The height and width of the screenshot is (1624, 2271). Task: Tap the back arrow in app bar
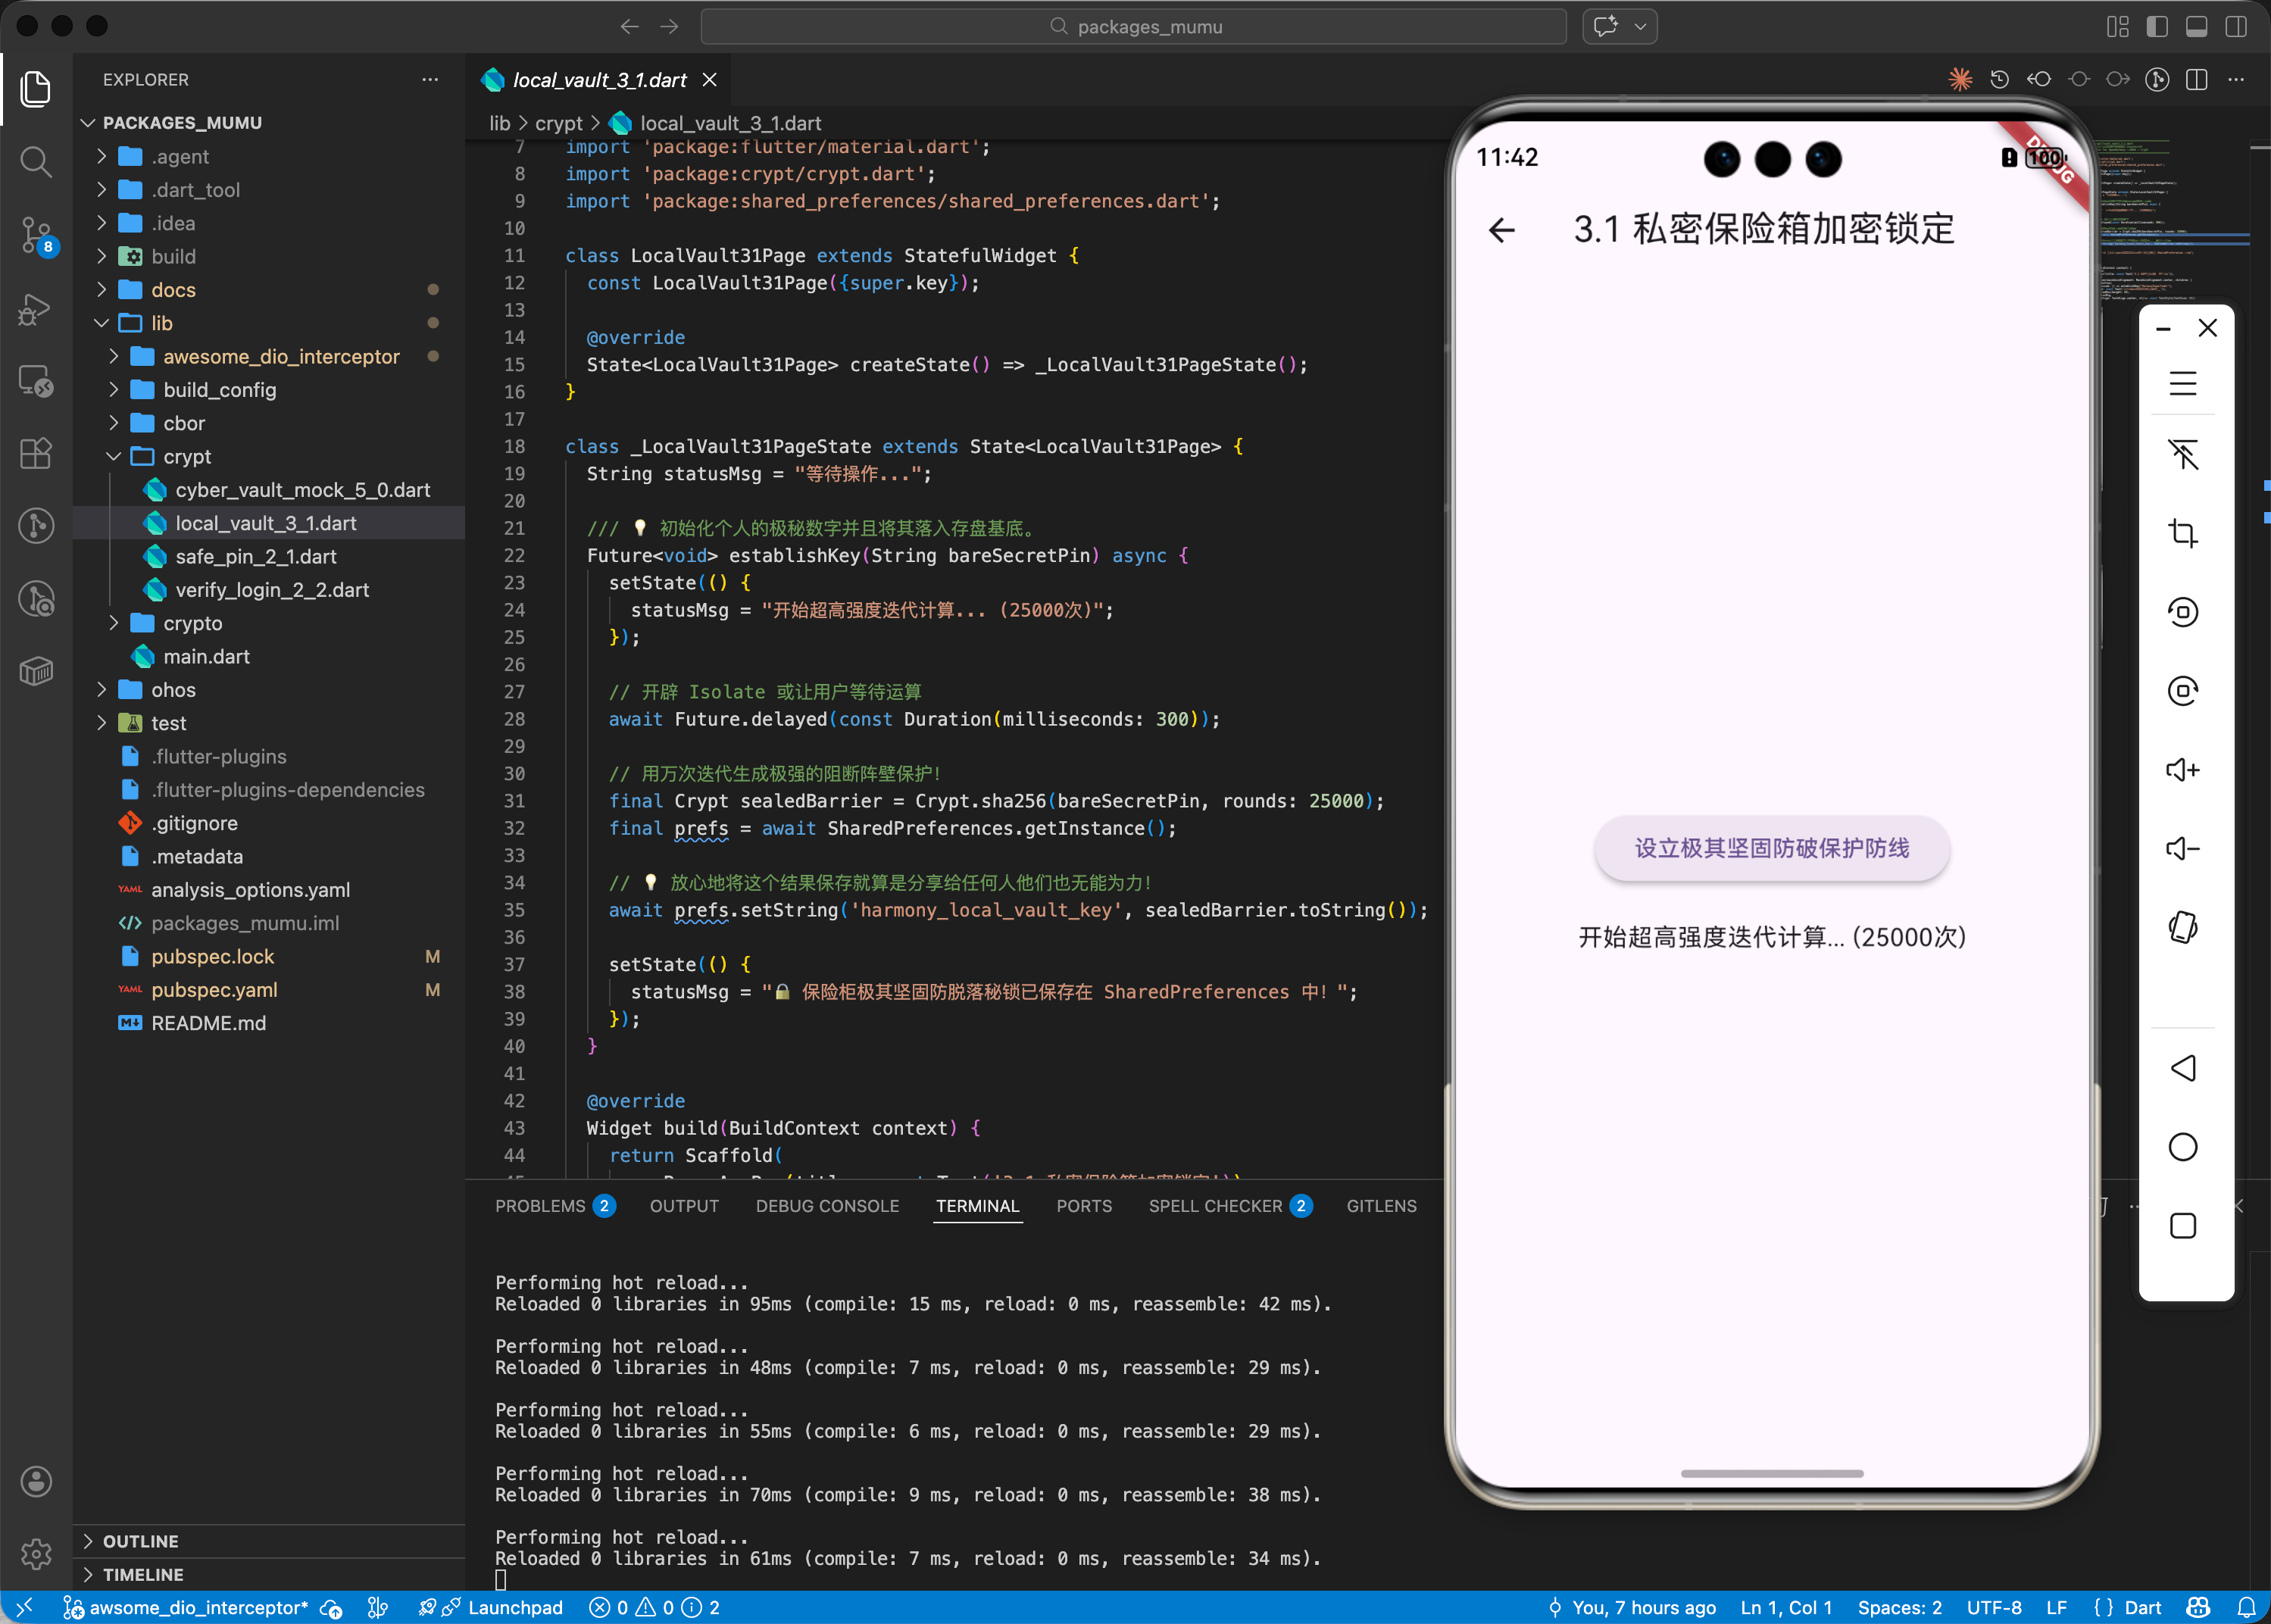click(1502, 230)
